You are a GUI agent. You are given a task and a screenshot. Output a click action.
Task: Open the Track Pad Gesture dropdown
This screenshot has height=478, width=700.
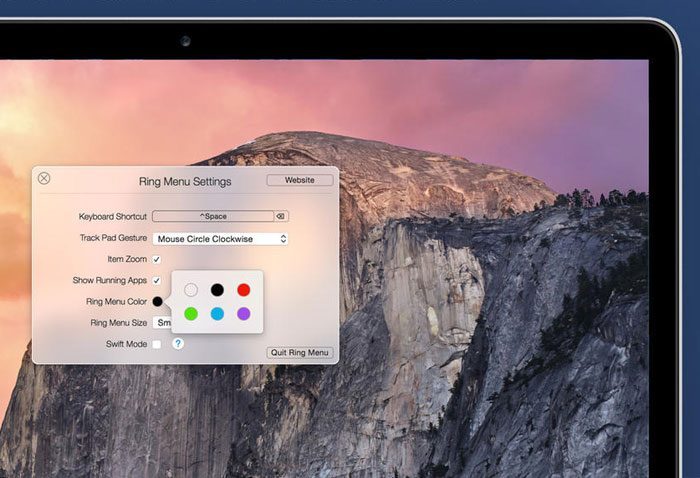(221, 239)
